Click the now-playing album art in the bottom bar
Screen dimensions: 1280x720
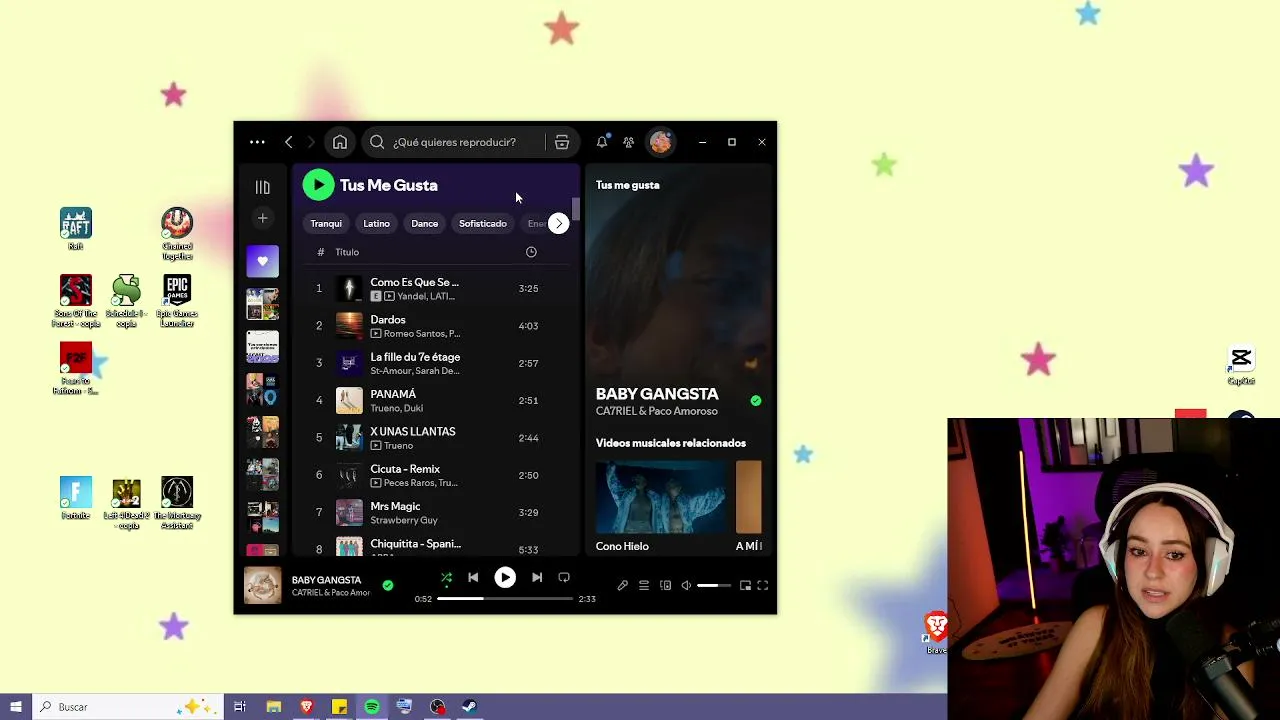point(263,586)
